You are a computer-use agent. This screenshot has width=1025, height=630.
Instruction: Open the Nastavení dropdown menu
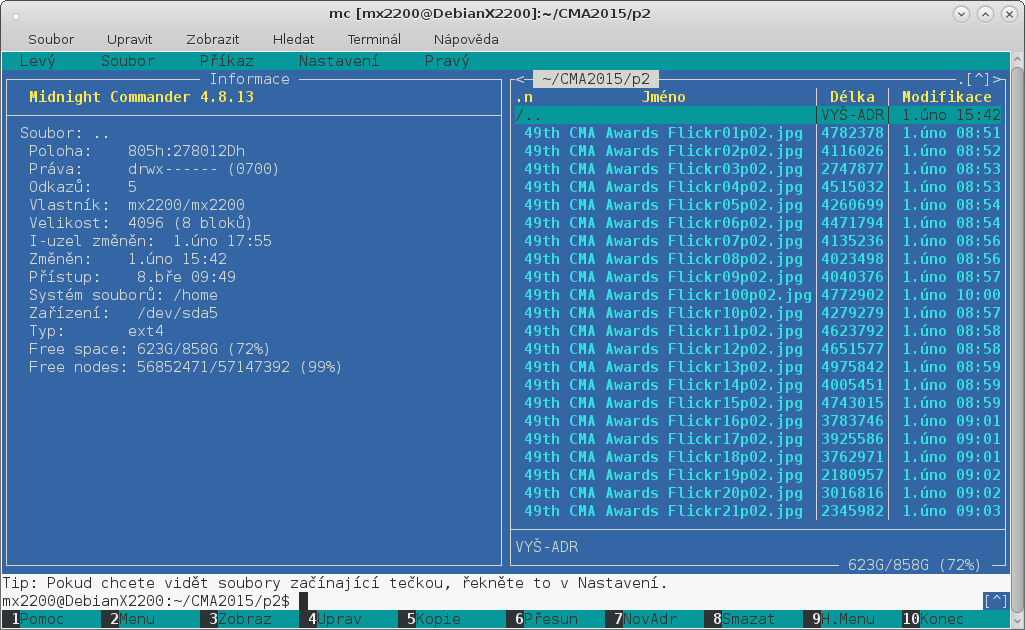(339, 61)
